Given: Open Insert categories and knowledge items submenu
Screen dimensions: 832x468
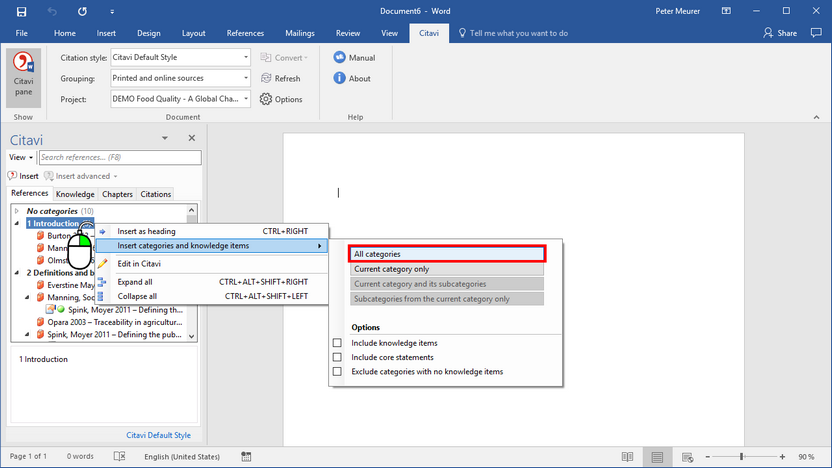Looking at the screenshot, I should 212,246.
